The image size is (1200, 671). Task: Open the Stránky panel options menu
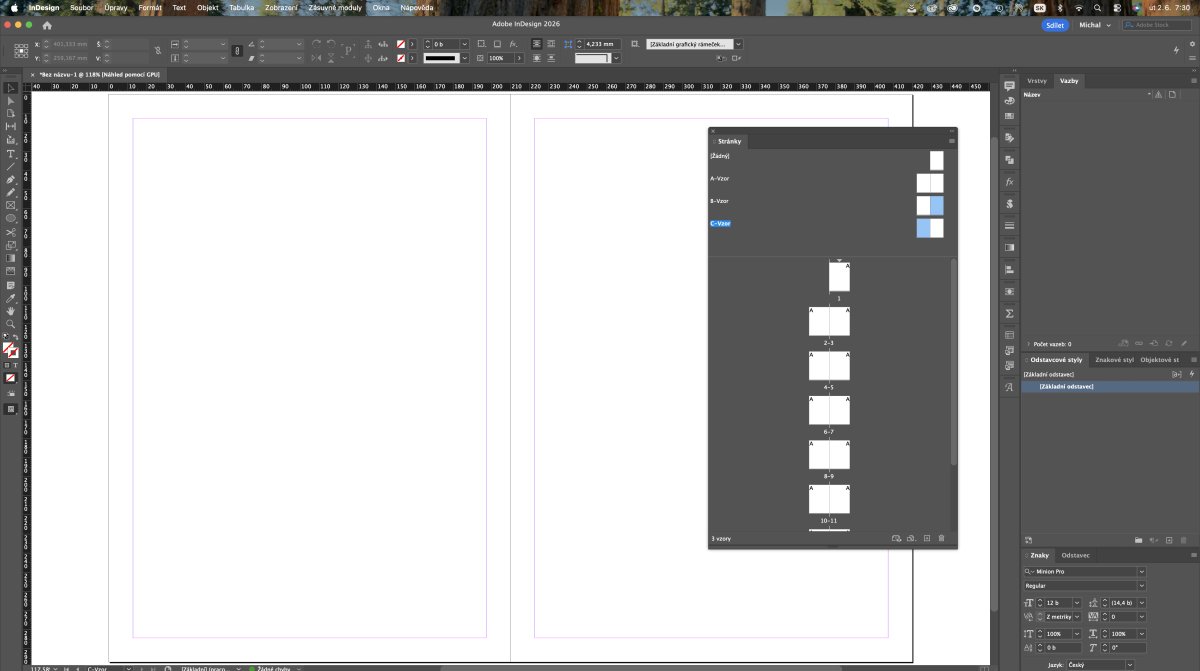click(x=952, y=141)
